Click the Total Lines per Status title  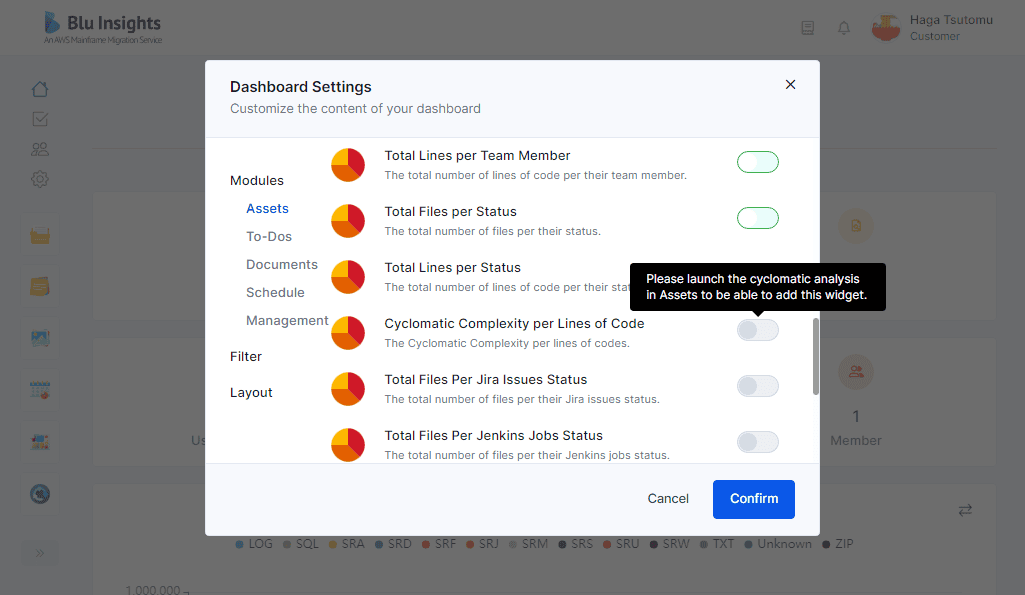[452, 267]
